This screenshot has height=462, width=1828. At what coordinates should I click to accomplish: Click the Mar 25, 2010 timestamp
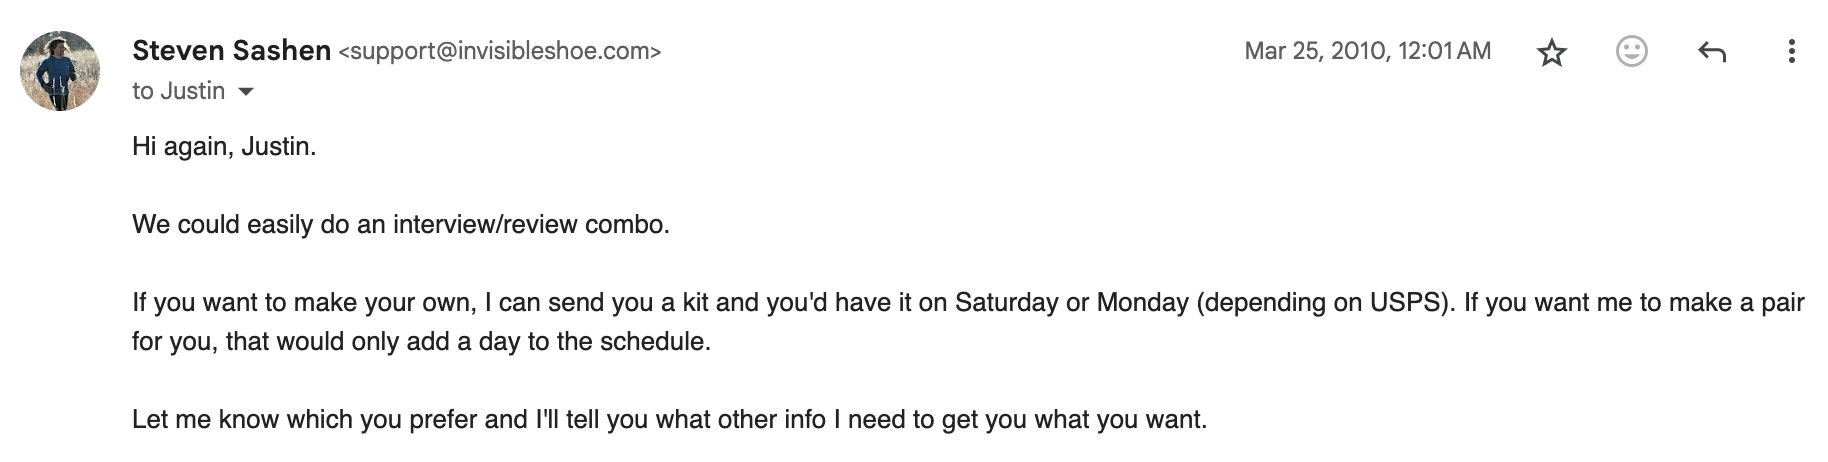[1367, 51]
